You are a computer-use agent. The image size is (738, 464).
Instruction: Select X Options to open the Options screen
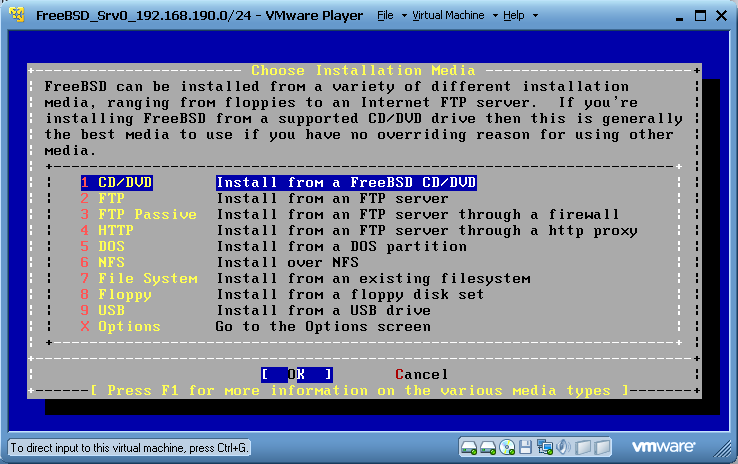255,327
